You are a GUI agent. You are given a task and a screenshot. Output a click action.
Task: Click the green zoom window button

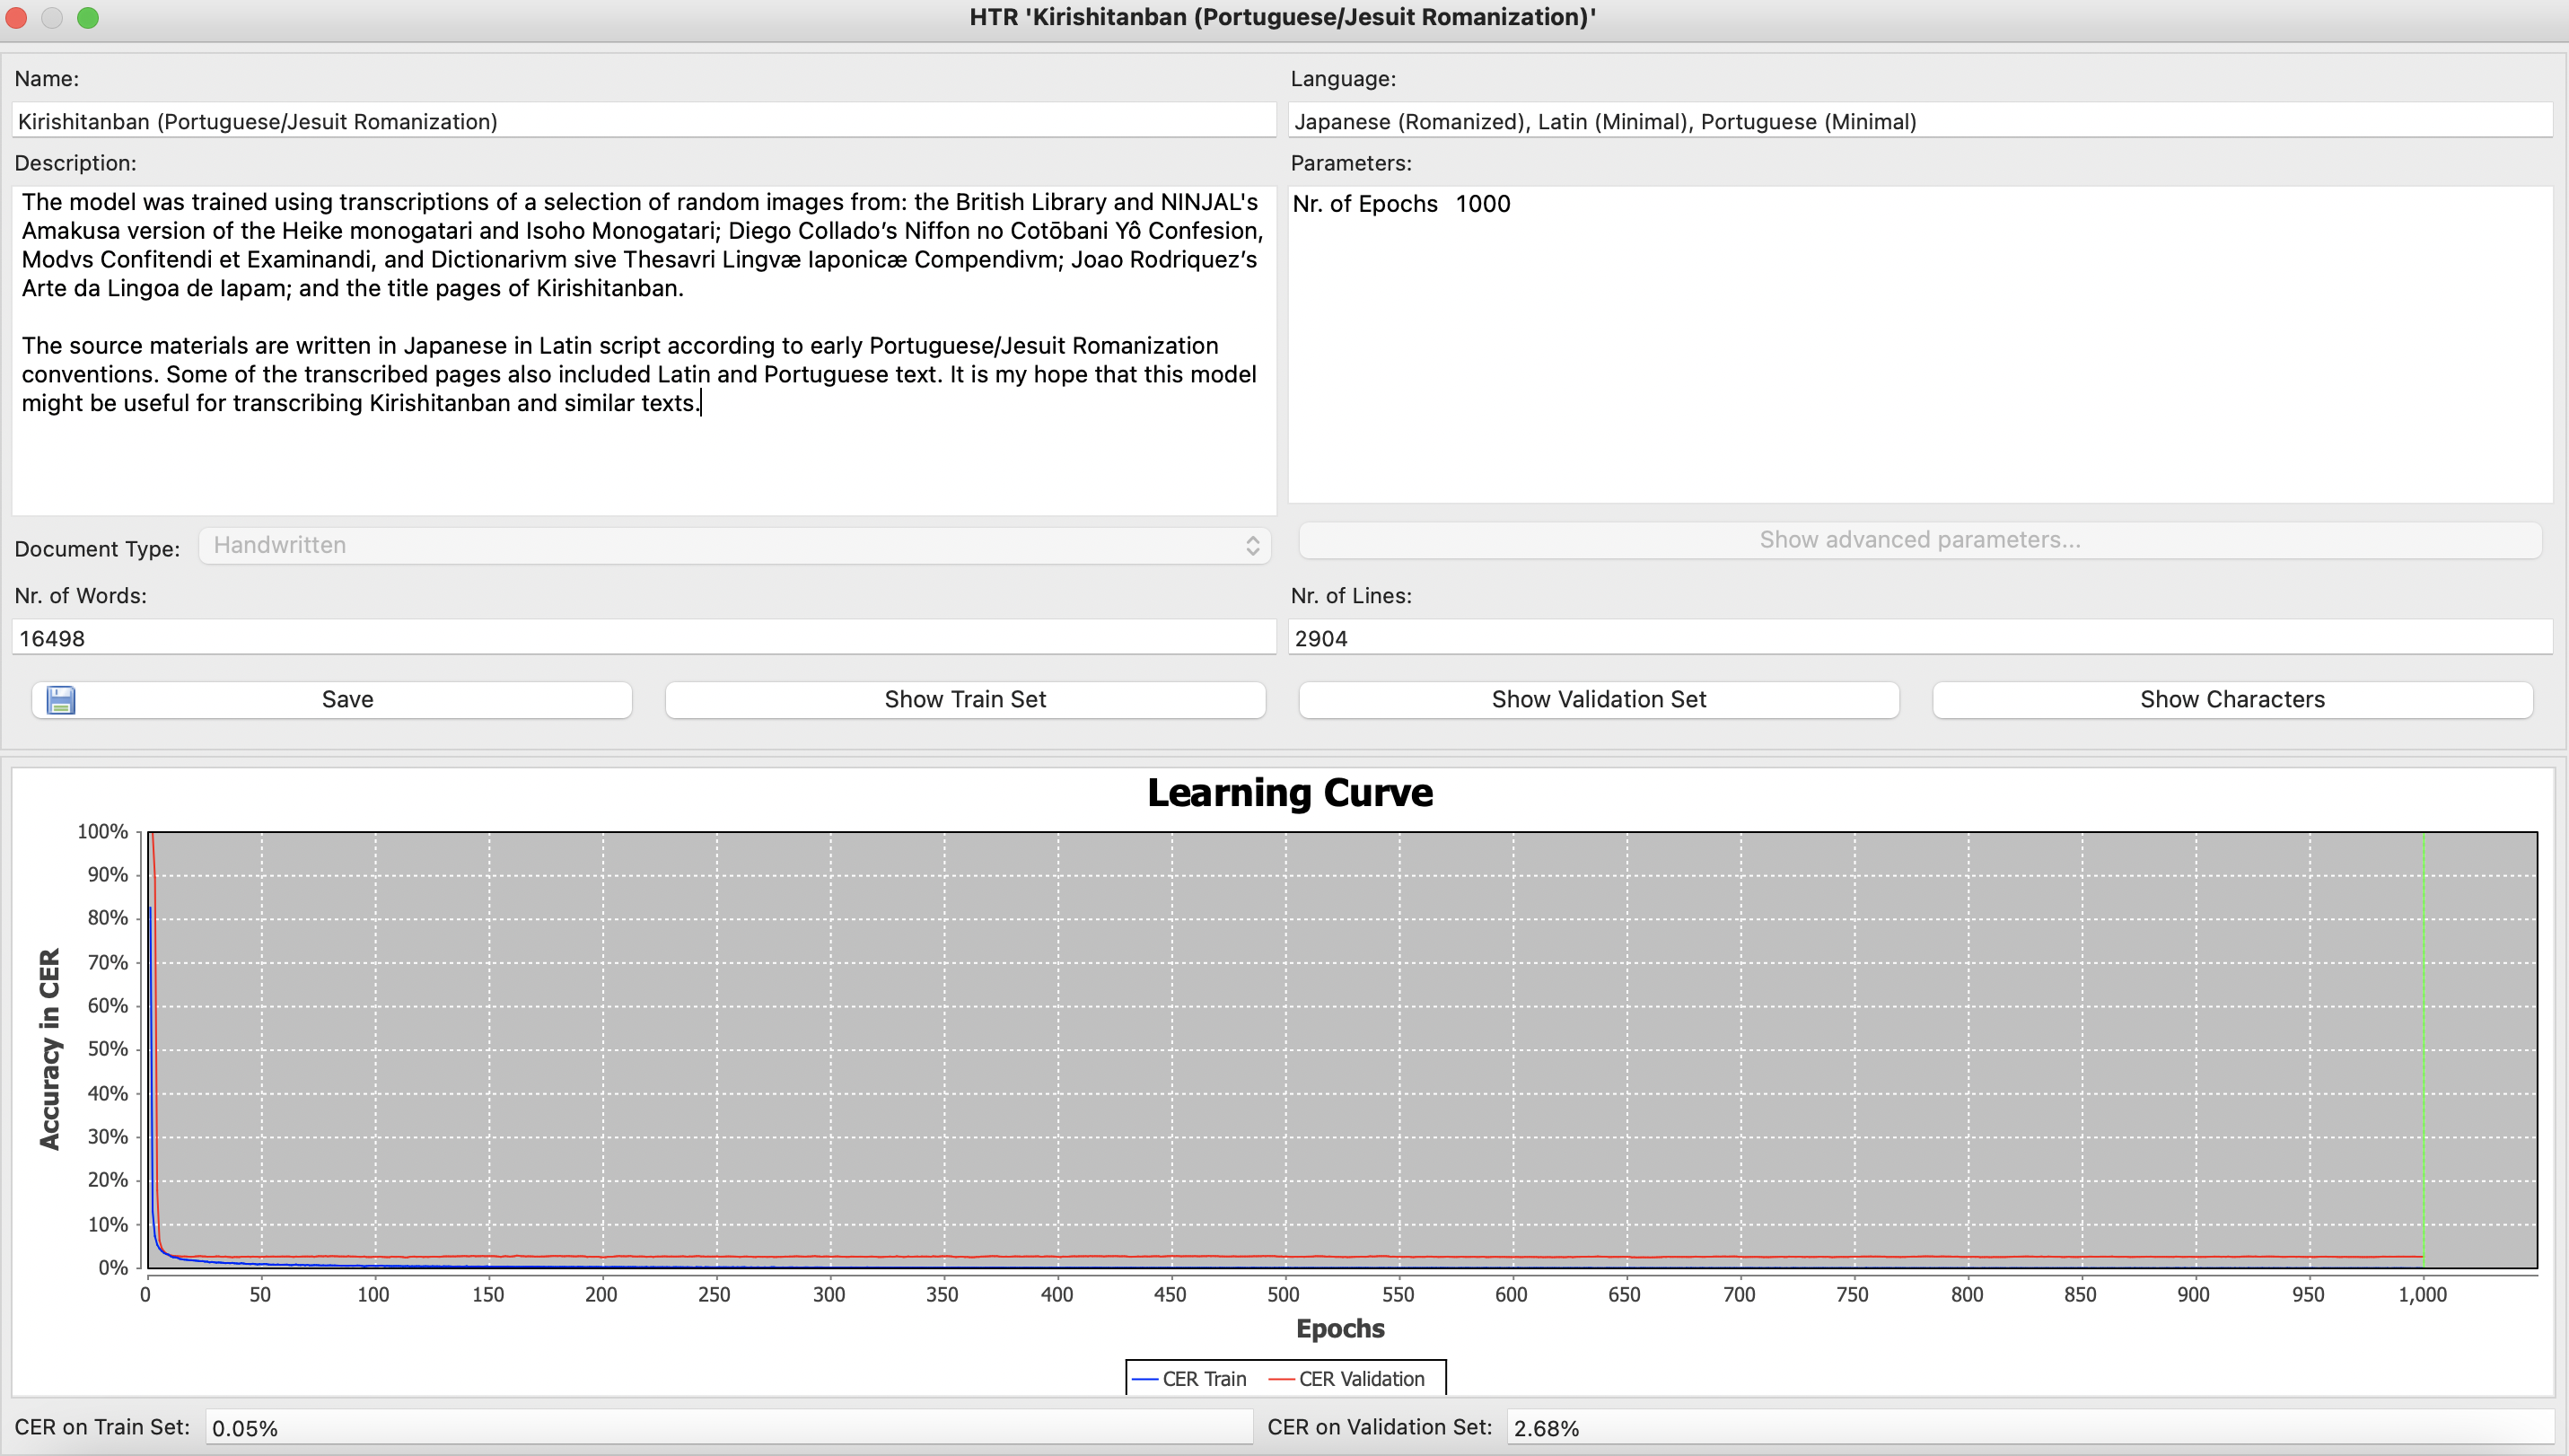tap(88, 17)
